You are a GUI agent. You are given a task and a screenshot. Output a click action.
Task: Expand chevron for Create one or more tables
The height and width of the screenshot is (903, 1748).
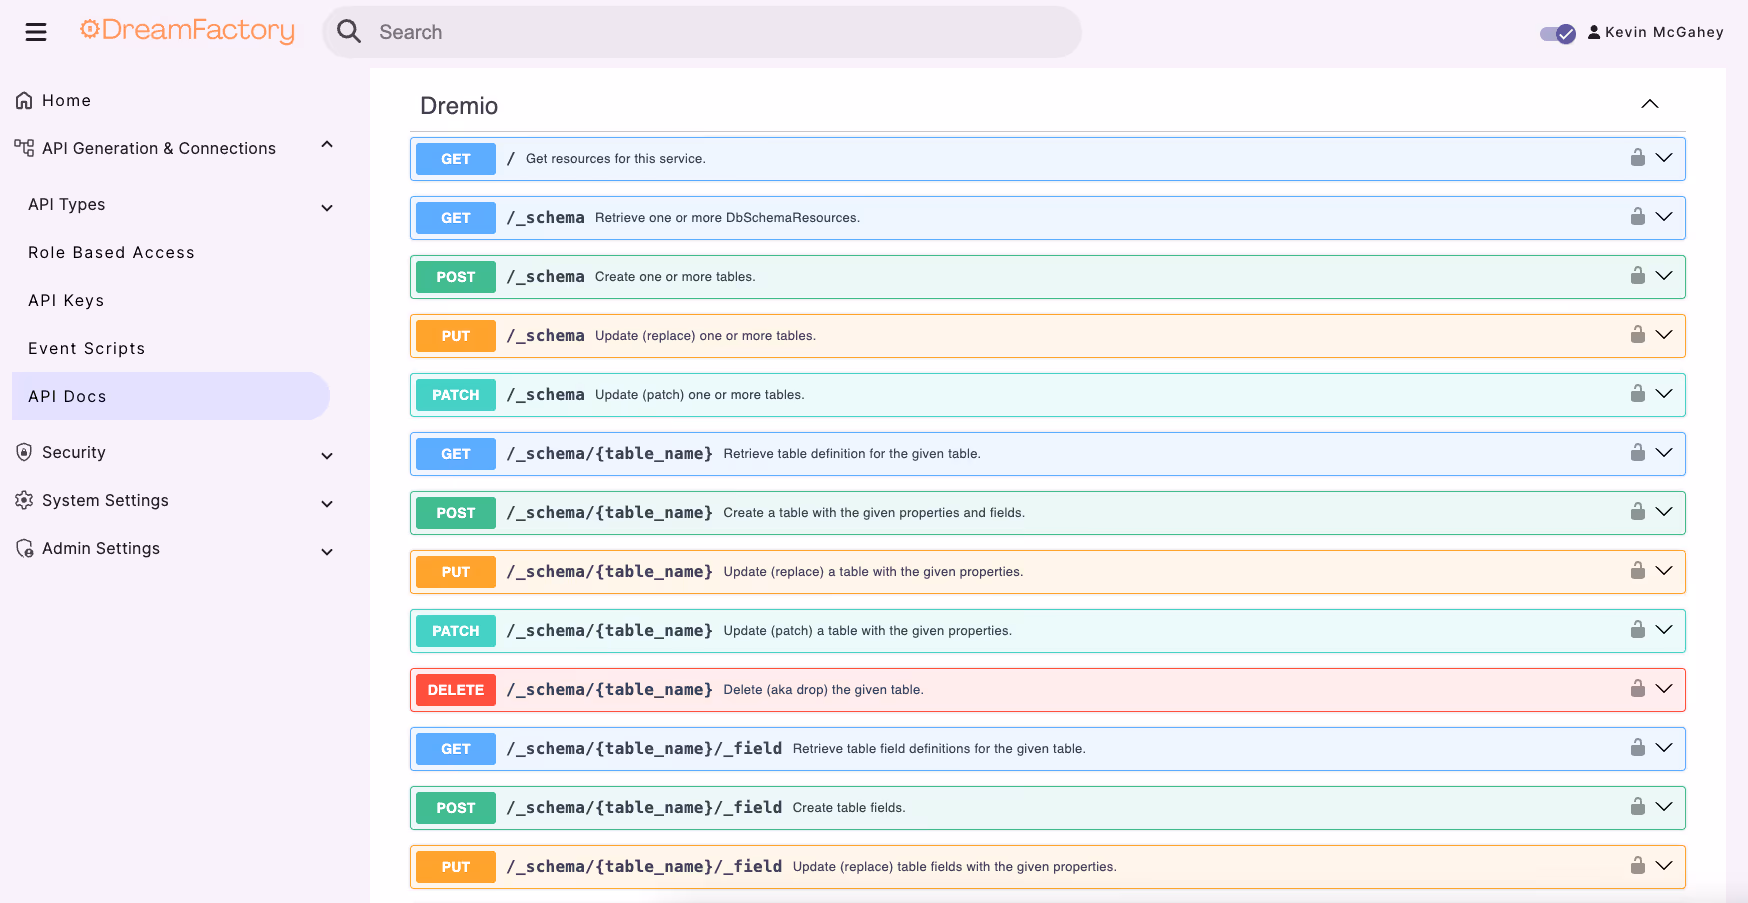(x=1664, y=276)
